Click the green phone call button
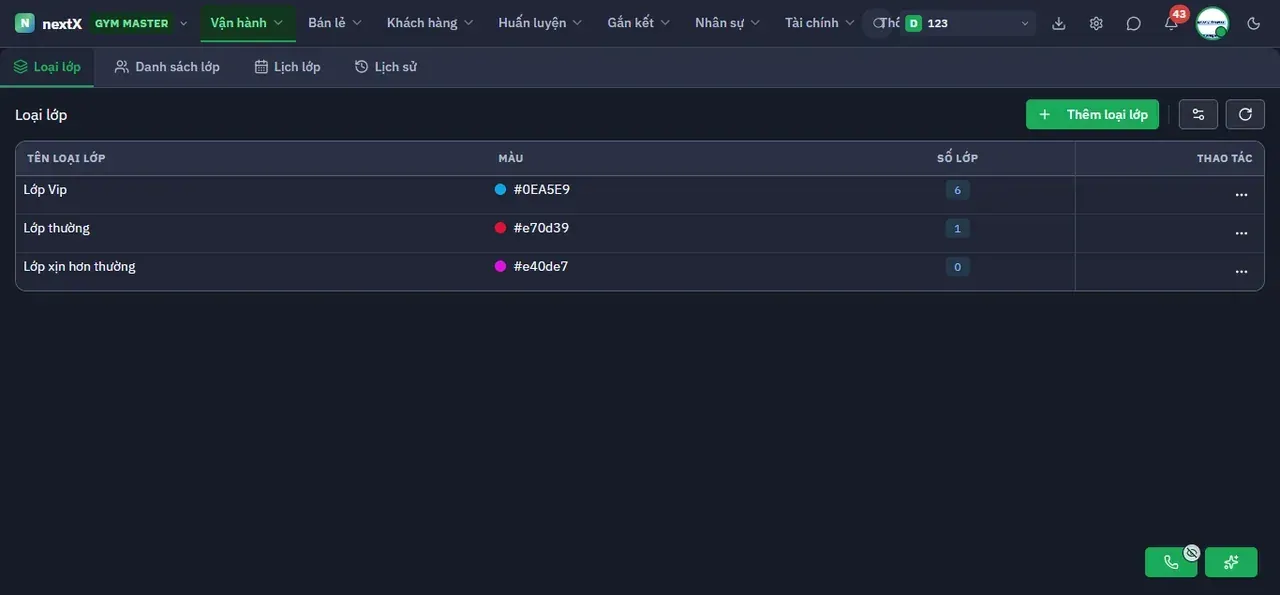Viewport: 1280px width, 595px height. pos(1171,562)
